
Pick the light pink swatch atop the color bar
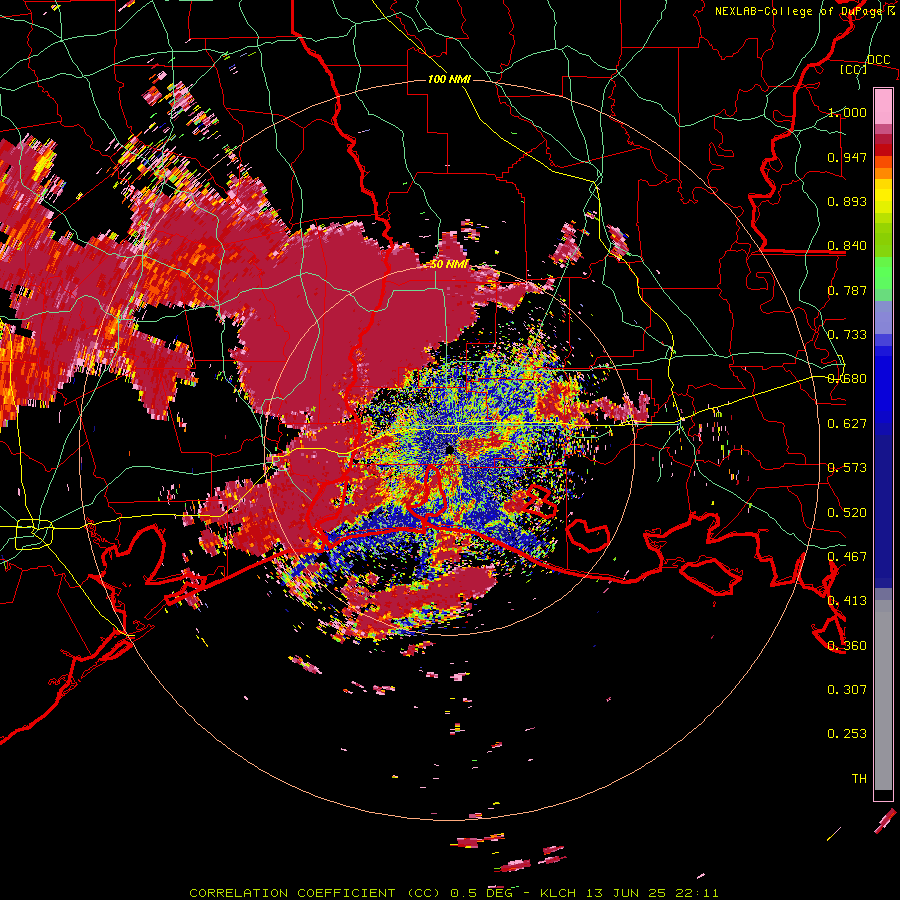[883, 106]
